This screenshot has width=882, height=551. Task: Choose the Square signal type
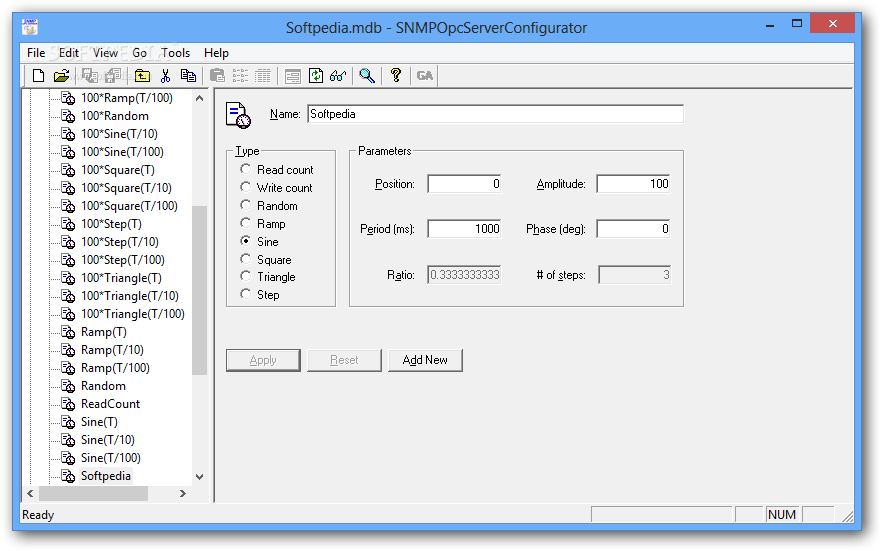(x=245, y=259)
